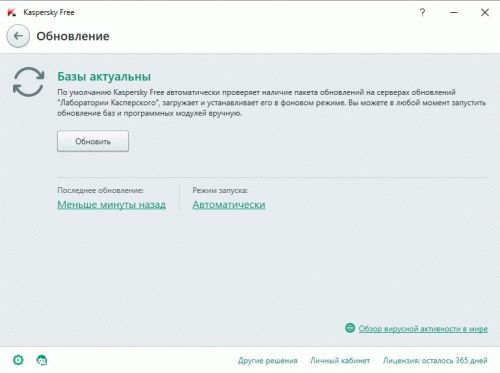Click the Последнее обновление label
The width and height of the screenshot is (500, 373).
100,190
